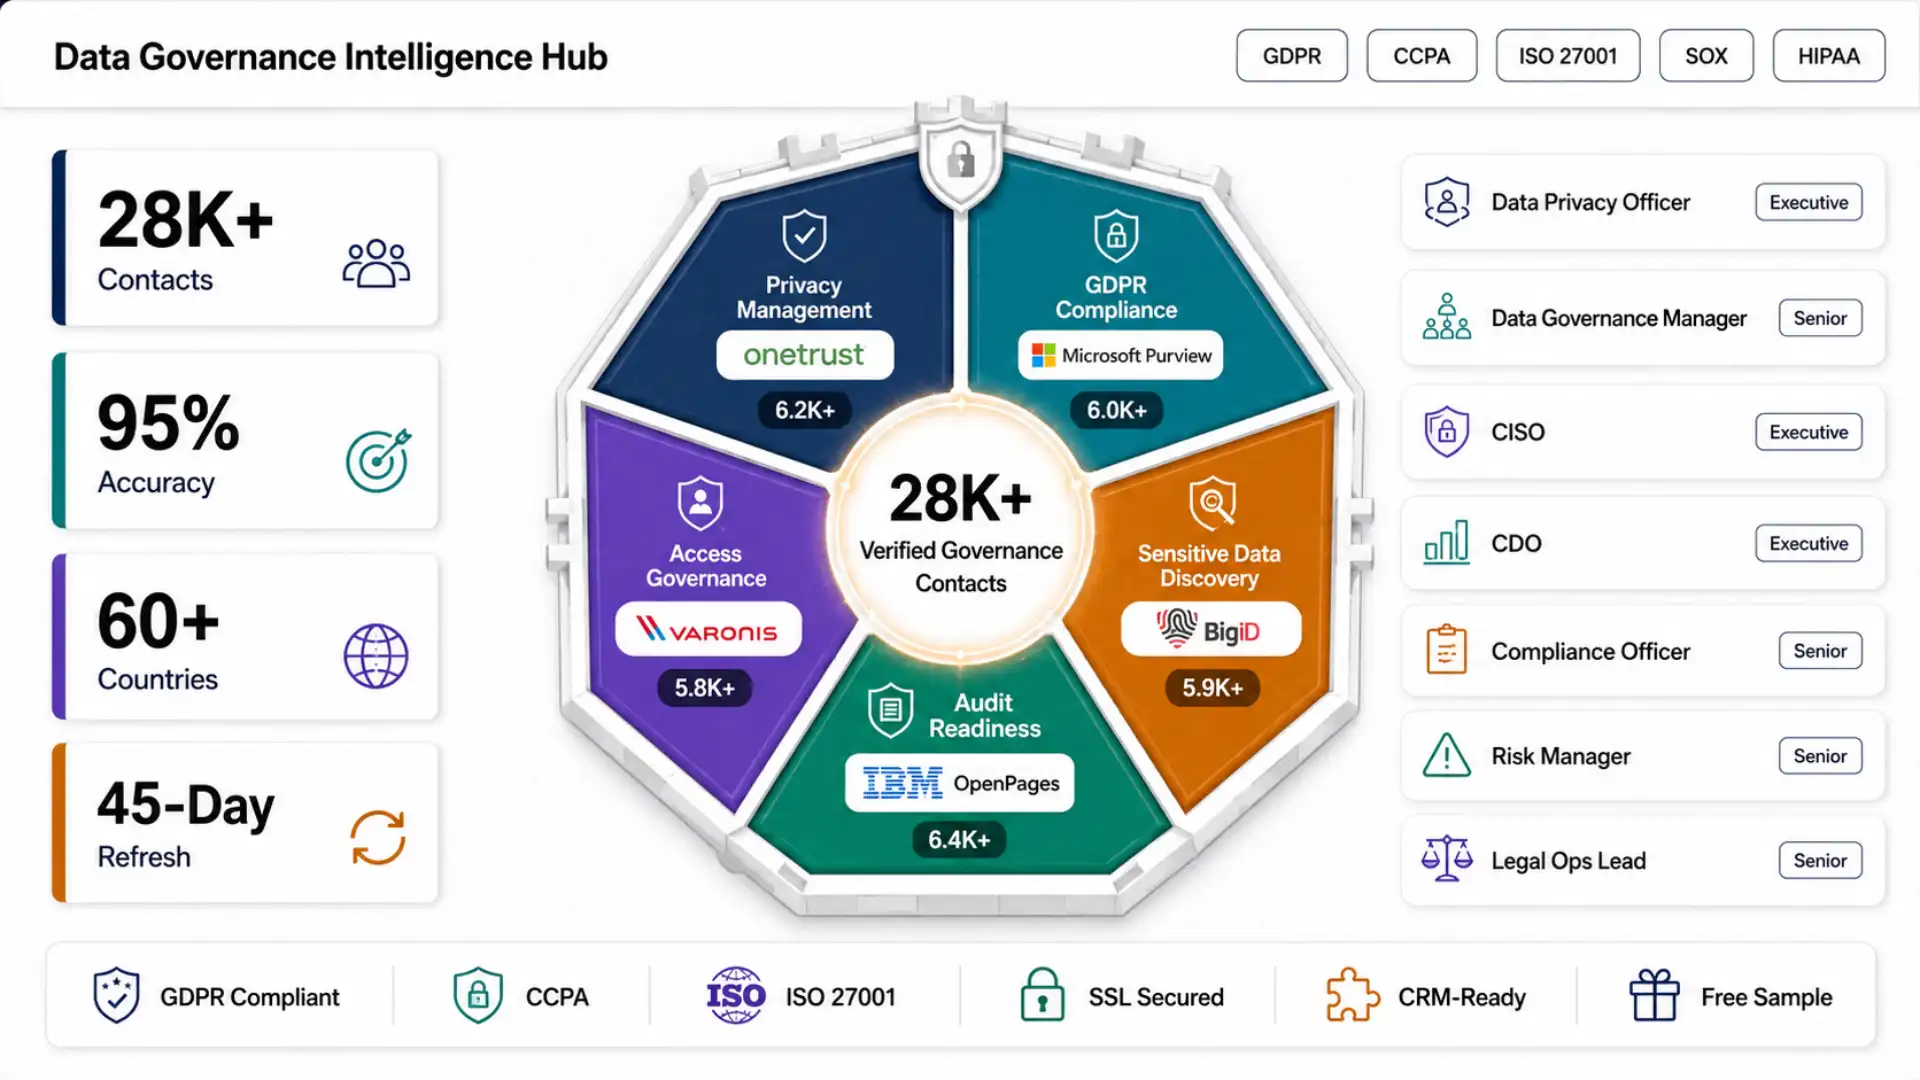Click the Free Sample text
The width and height of the screenshot is (1920, 1080).
[x=1766, y=997]
